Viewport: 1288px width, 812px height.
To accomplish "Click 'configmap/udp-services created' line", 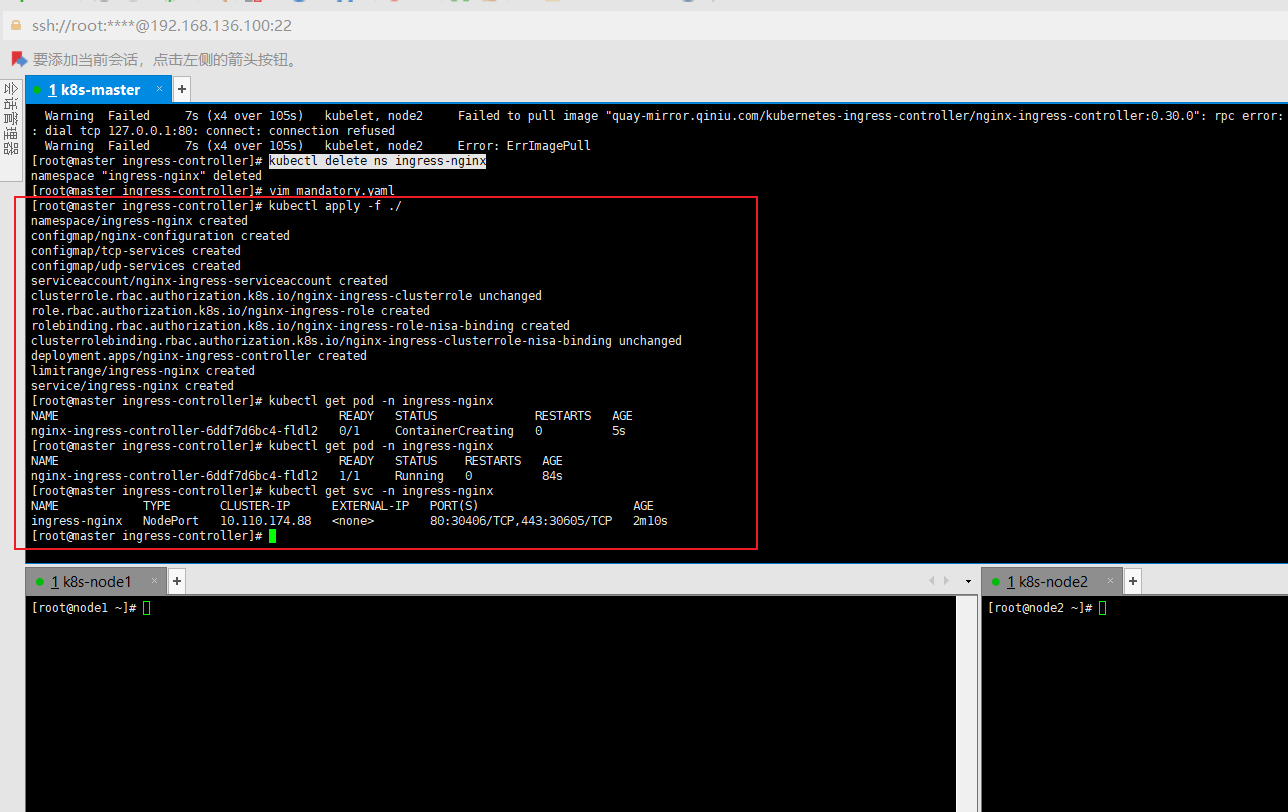I will (x=136, y=266).
